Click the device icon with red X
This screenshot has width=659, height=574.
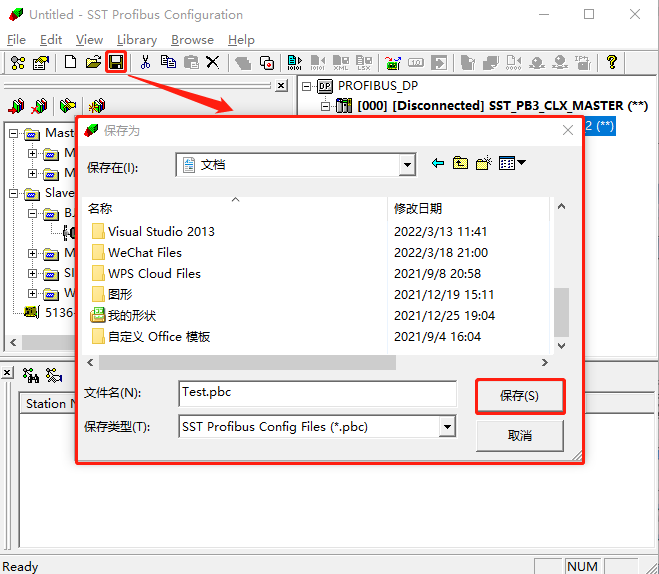click(39, 106)
